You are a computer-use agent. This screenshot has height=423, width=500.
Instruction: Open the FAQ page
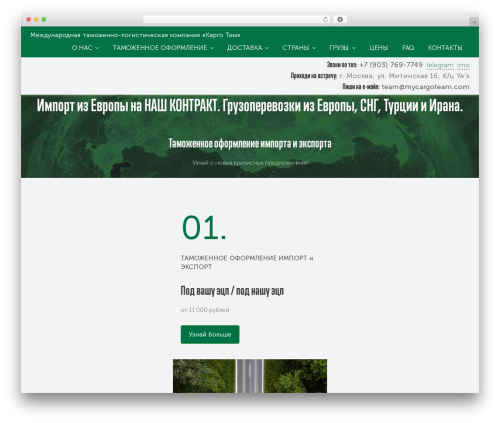(408, 48)
